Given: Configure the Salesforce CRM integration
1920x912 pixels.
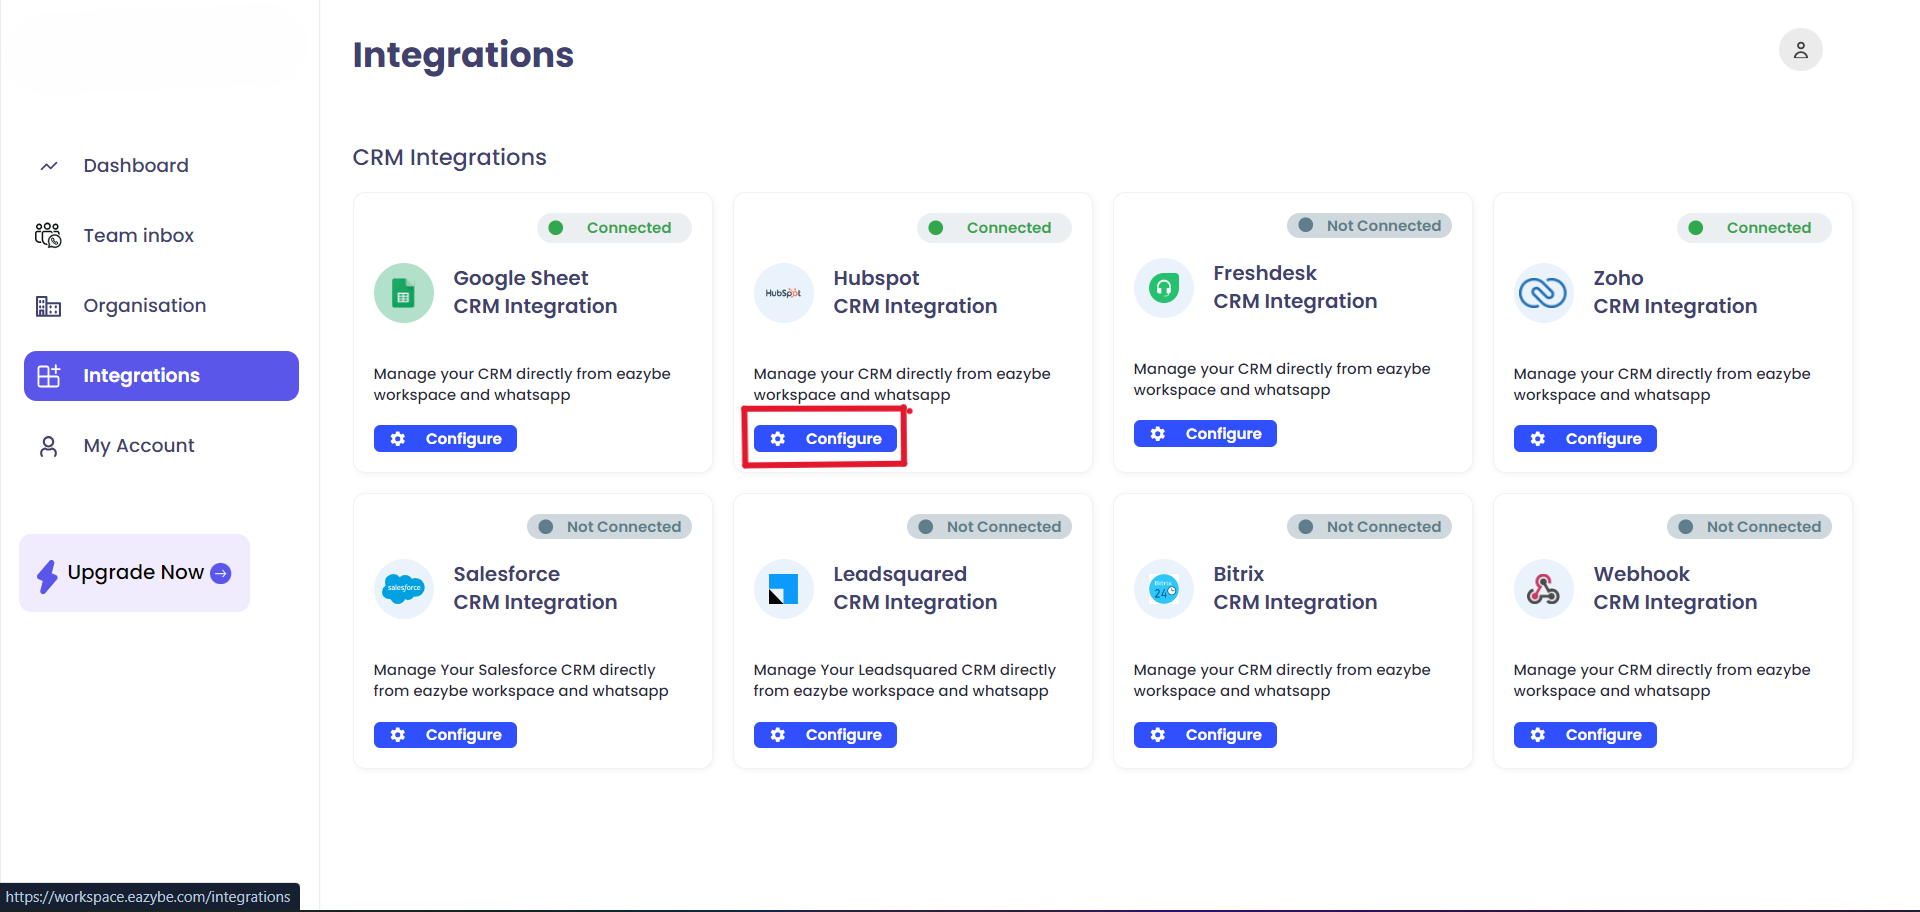Looking at the screenshot, I should [x=445, y=735].
